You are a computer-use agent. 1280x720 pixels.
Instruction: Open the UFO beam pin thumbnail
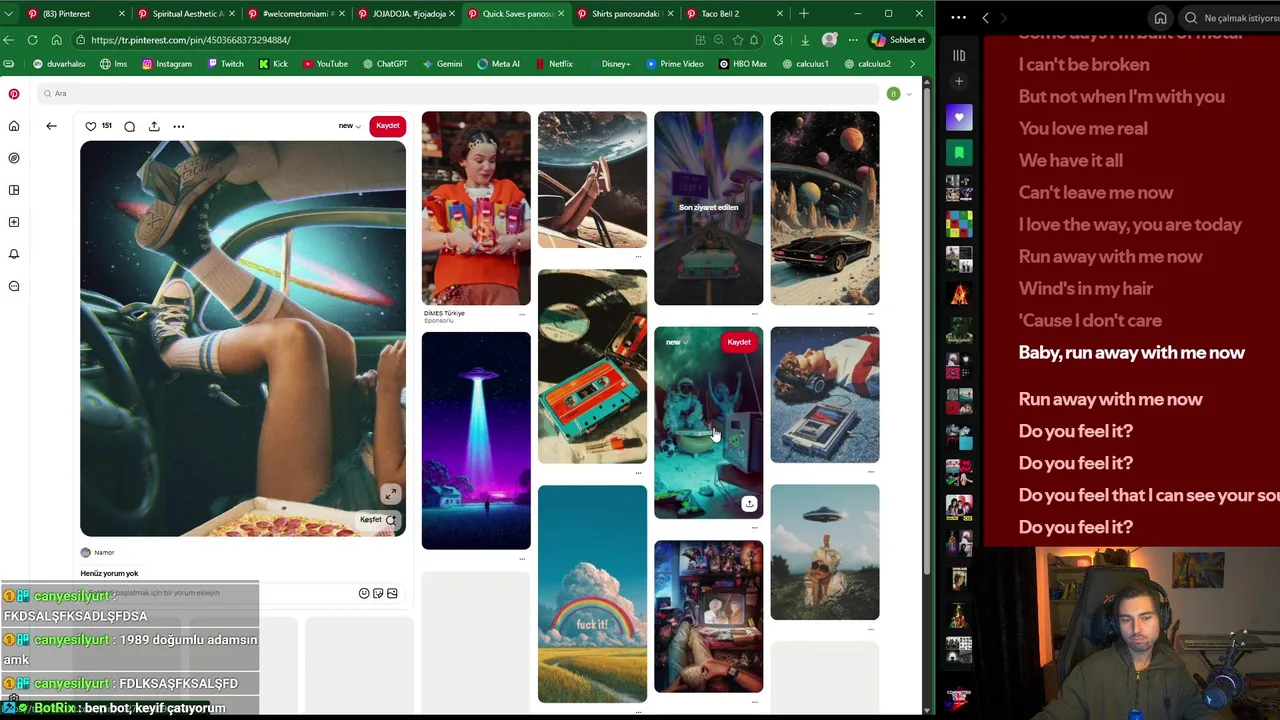point(476,441)
